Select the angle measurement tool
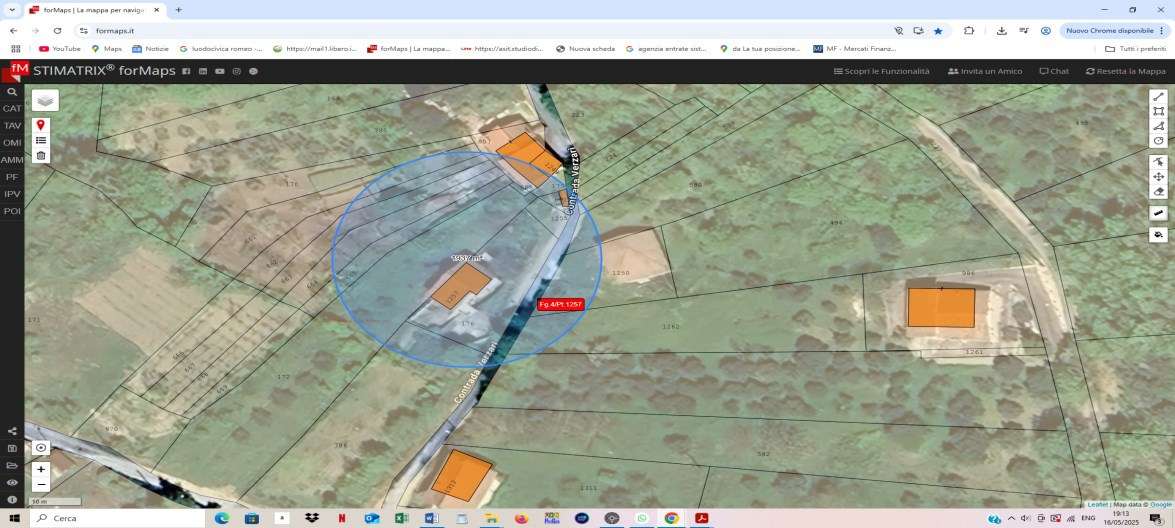Viewport: 1175px width, 528px height. coord(1158,126)
